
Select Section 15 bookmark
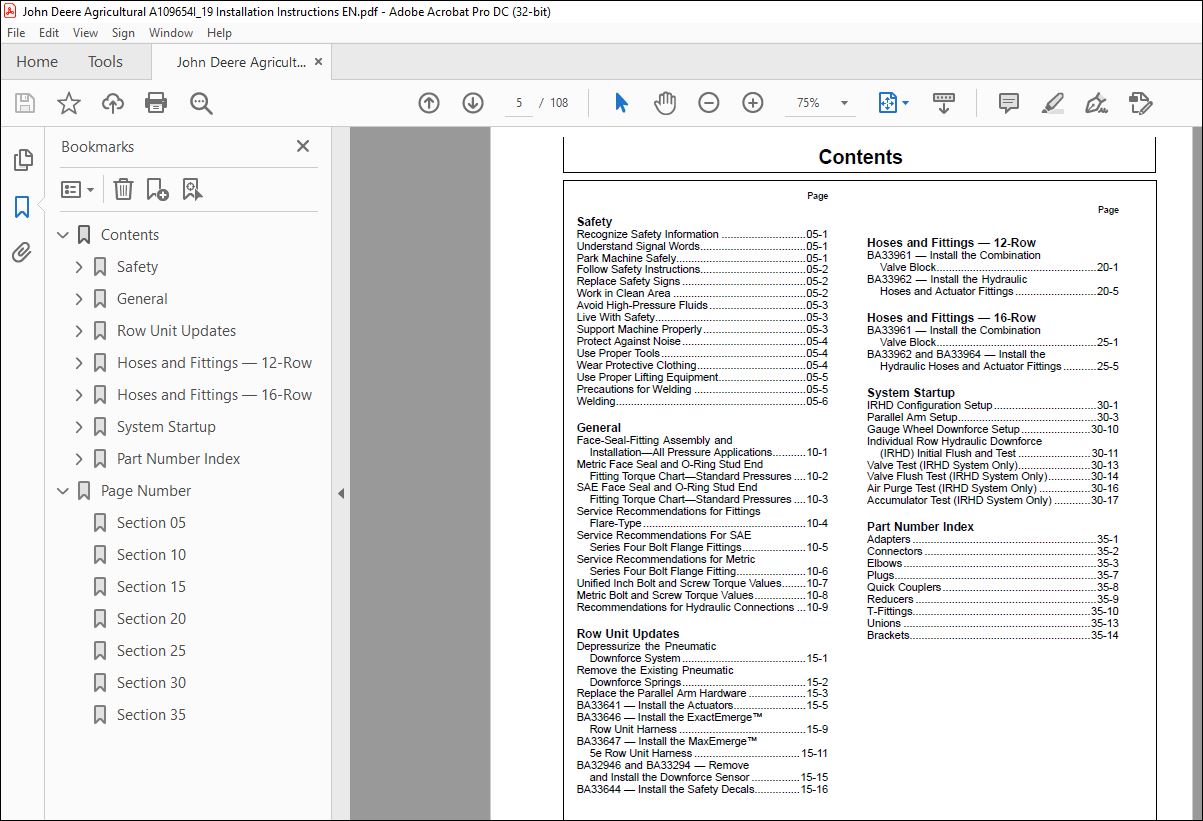click(x=151, y=587)
